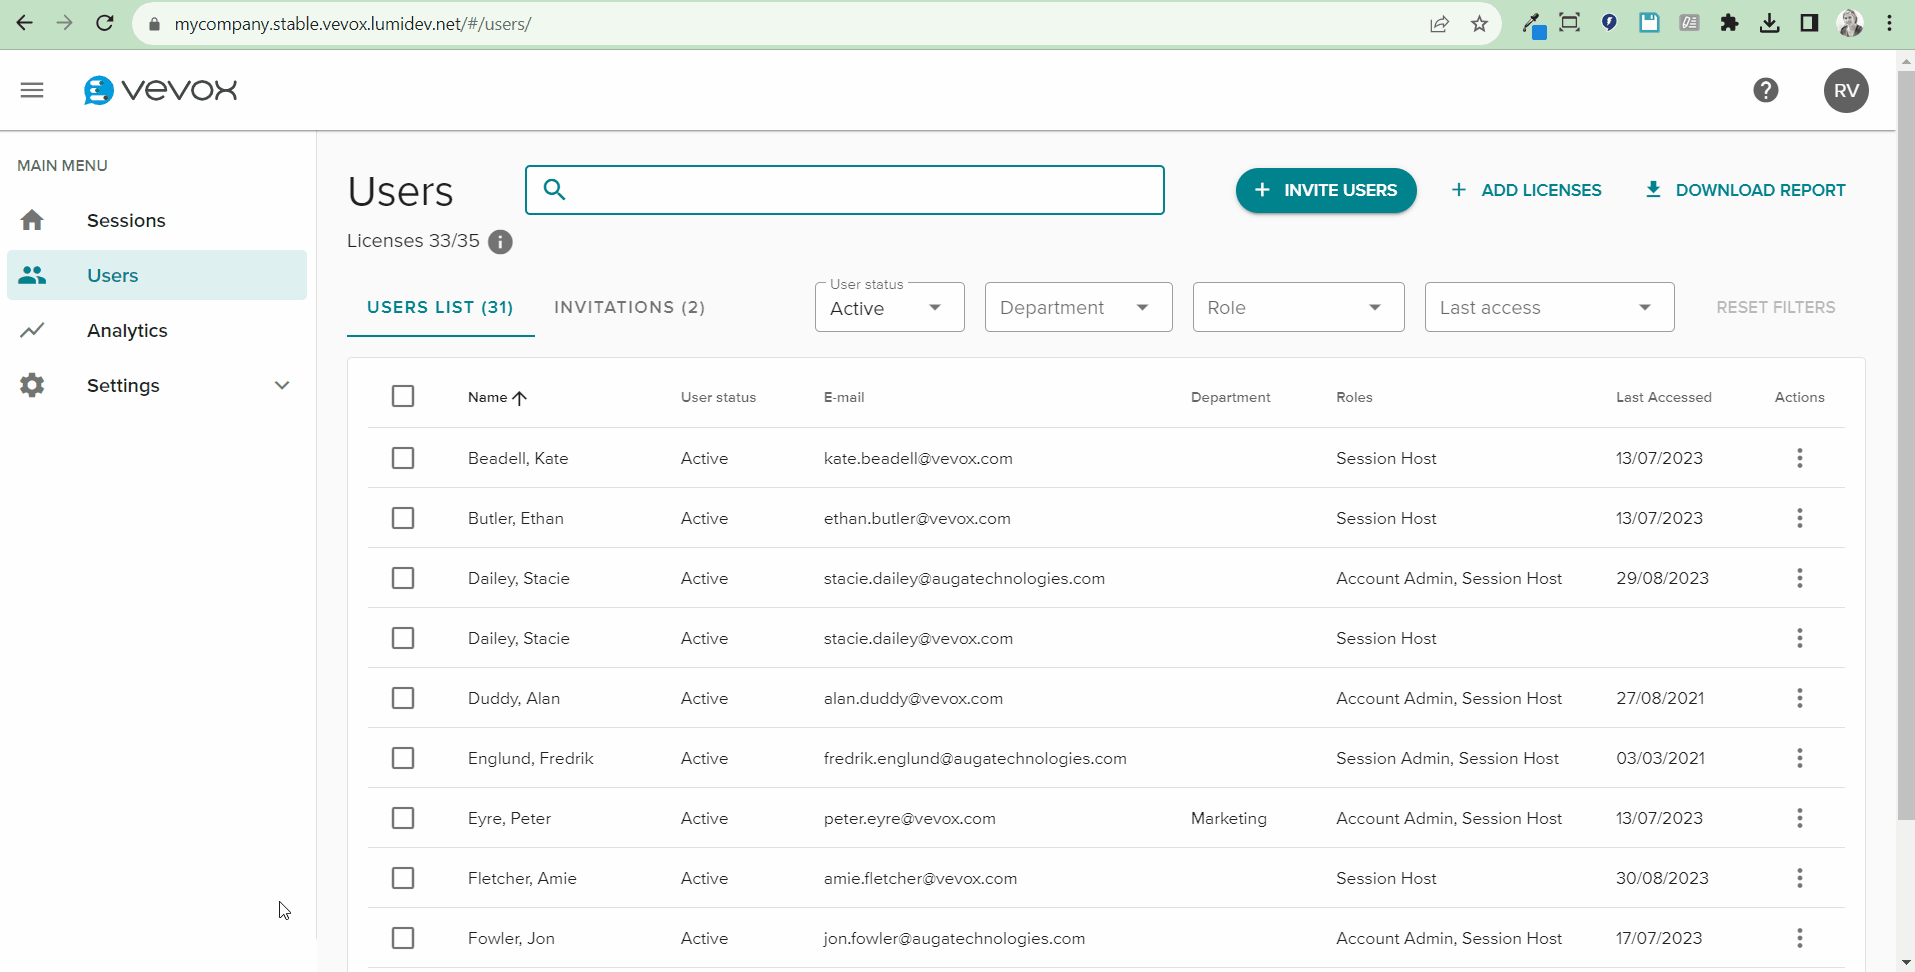Open actions for stacie.dailey@vevox.com row

[1799, 638]
